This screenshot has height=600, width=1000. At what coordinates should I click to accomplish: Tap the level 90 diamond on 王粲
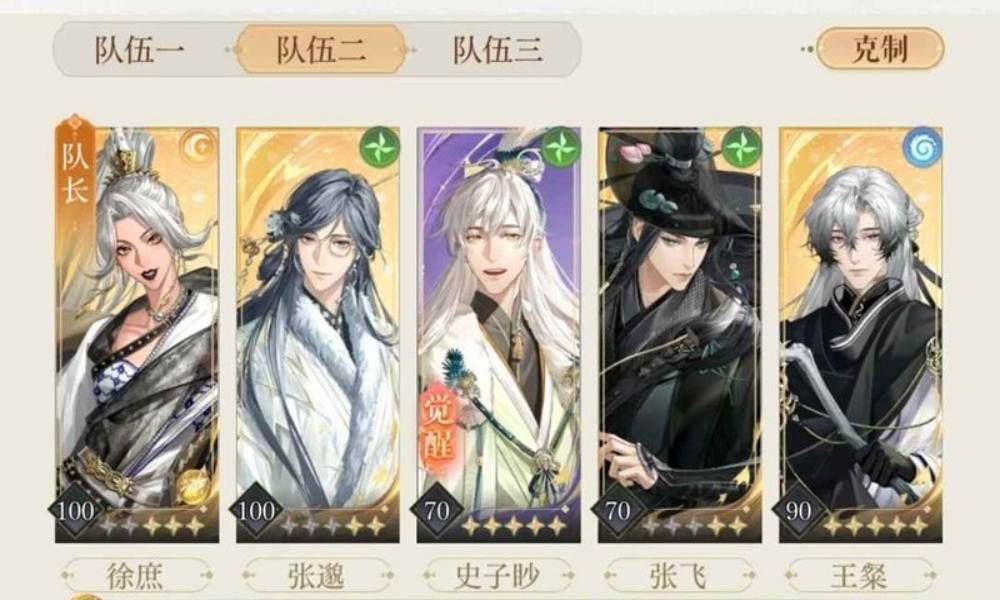pyautogui.click(x=798, y=511)
